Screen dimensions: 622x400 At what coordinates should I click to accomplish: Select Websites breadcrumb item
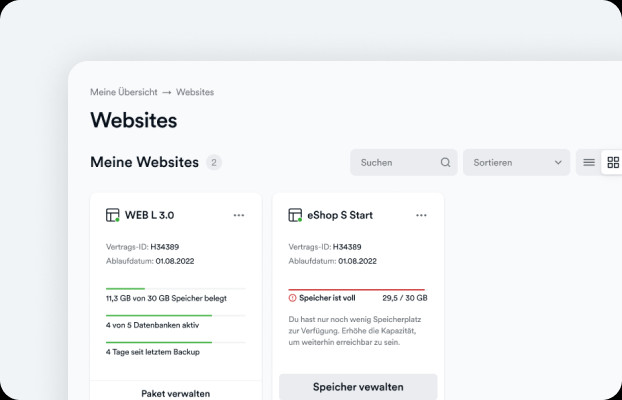195,92
